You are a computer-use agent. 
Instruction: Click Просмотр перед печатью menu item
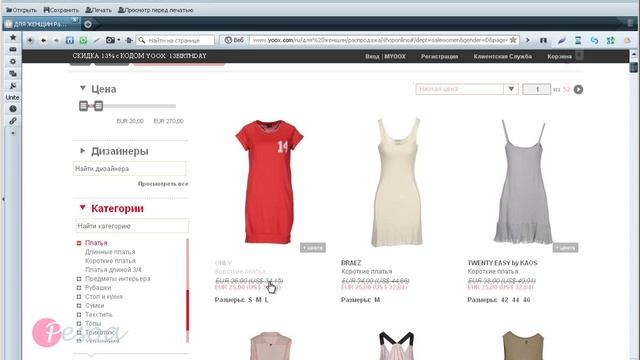click(156, 10)
